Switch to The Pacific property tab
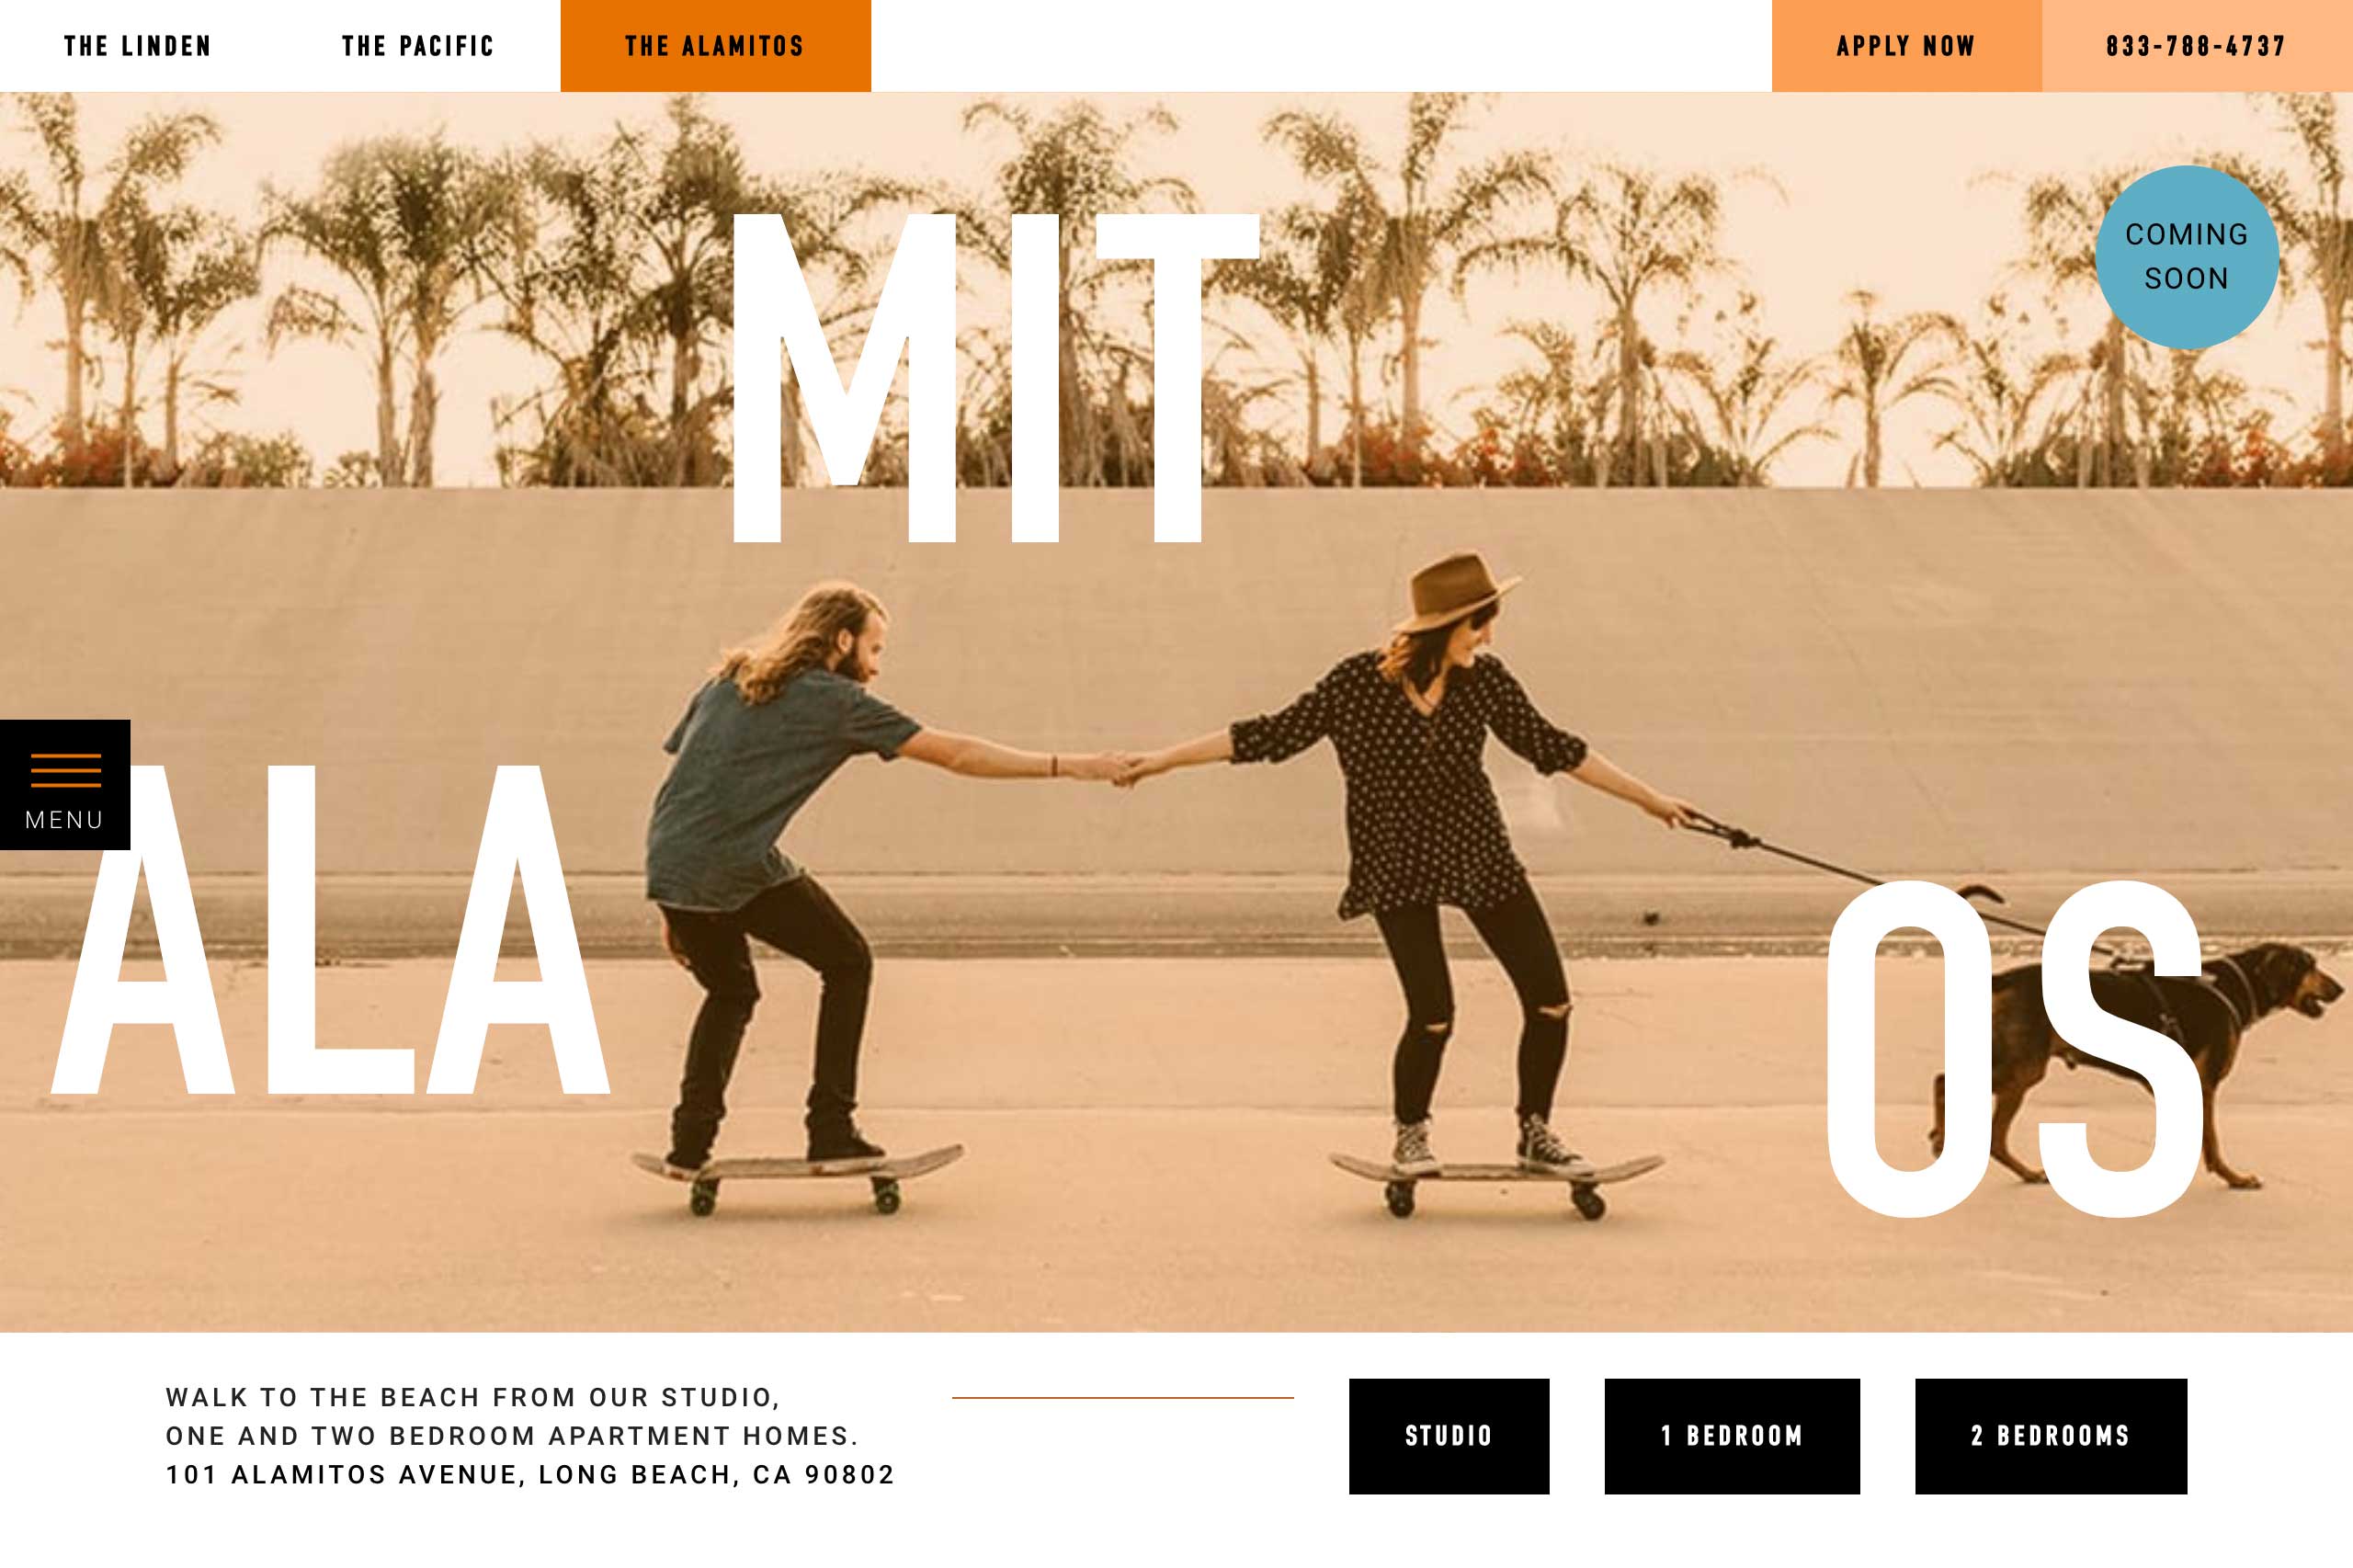Screen dimensions: 2353x1568 click(418, 46)
